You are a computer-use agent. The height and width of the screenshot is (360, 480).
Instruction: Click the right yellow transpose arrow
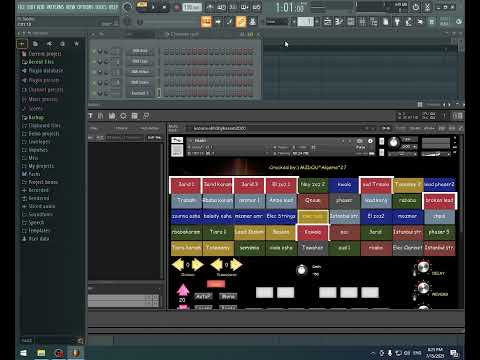pos(236,265)
